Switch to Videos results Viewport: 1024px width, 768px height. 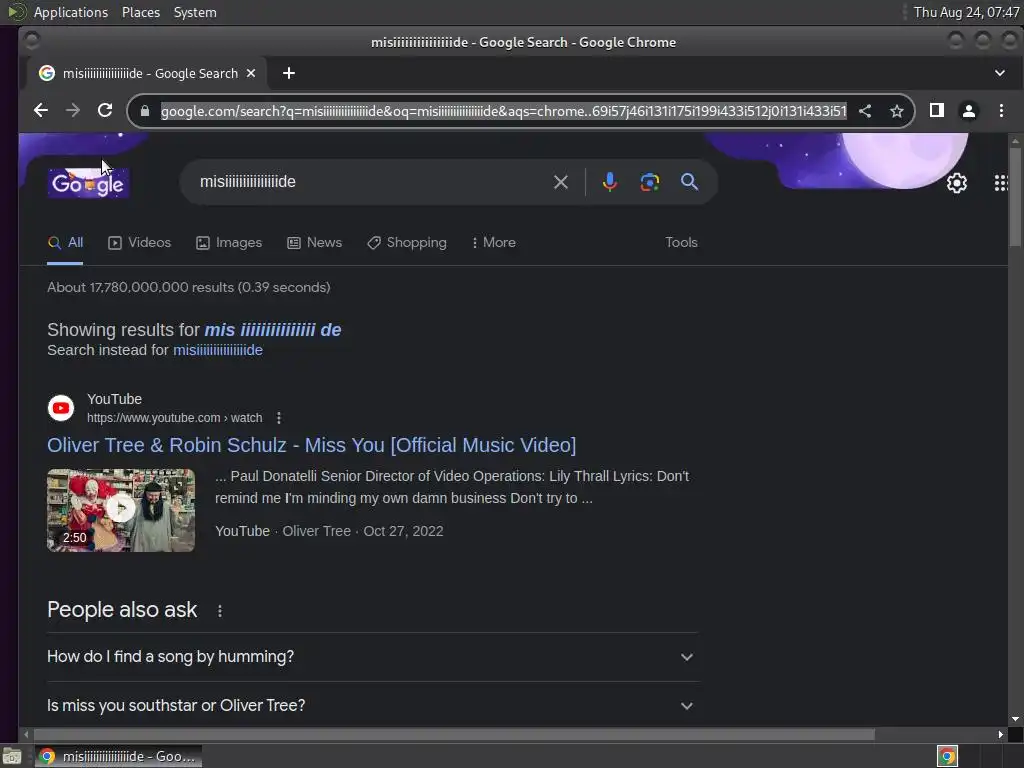[x=139, y=242]
